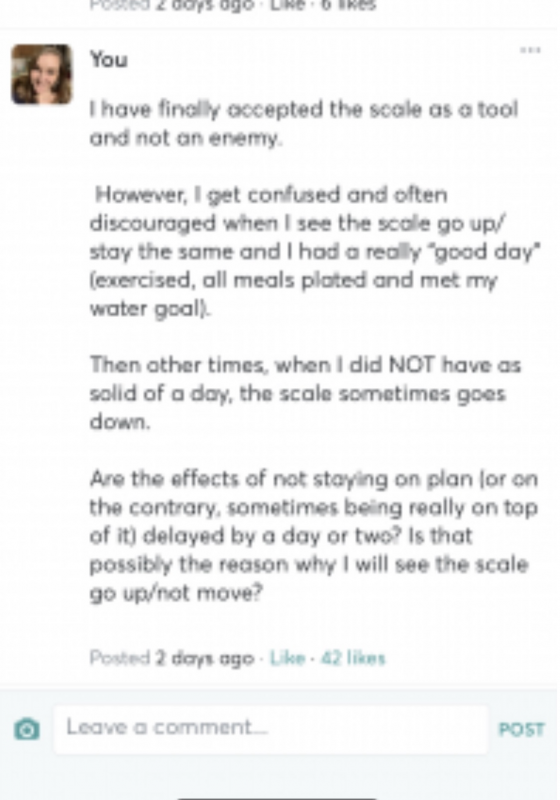Click the POST button
The height and width of the screenshot is (800, 560).
click(x=521, y=730)
